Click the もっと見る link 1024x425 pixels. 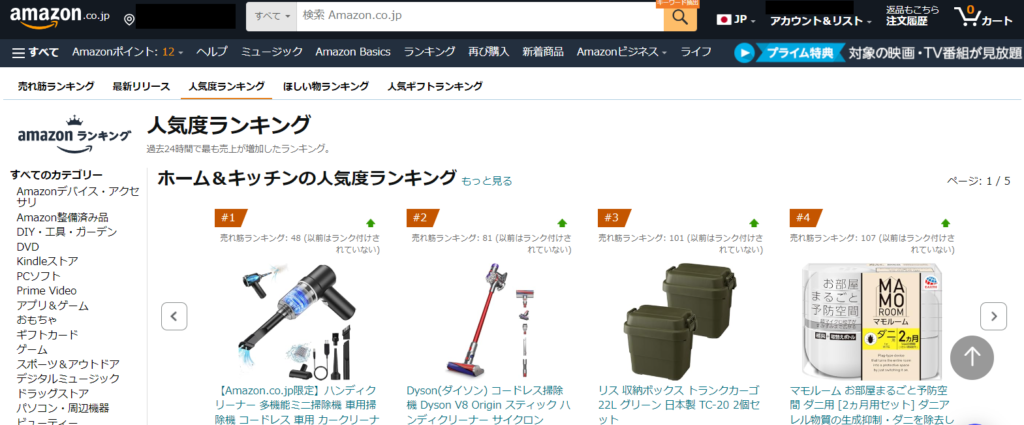[487, 181]
